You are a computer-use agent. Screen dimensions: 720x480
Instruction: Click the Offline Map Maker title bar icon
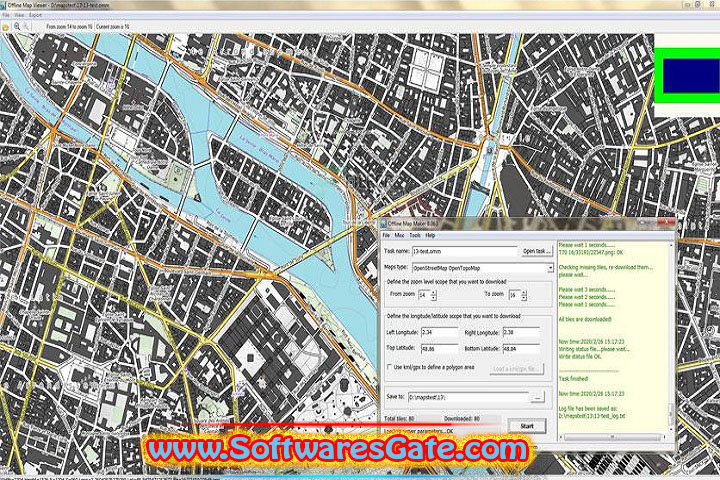click(x=383, y=224)
